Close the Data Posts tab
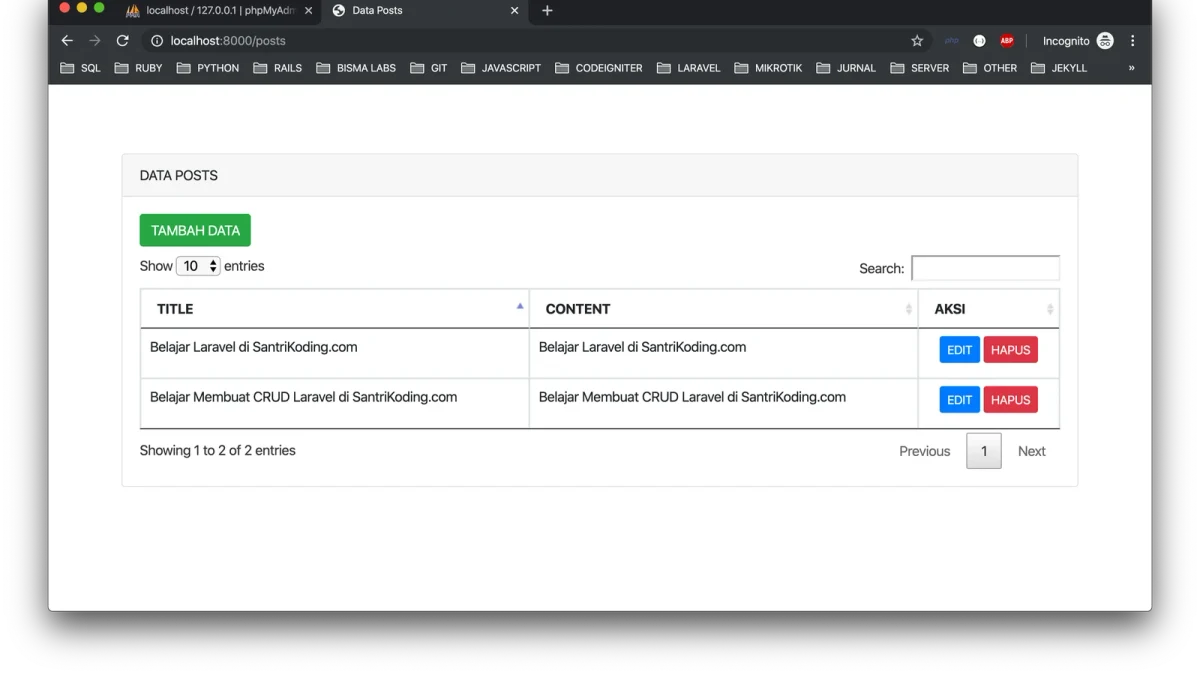Image resolution: width=1200 pixels, height=675 pixels. pyautogui.click(x=515, y=11)
